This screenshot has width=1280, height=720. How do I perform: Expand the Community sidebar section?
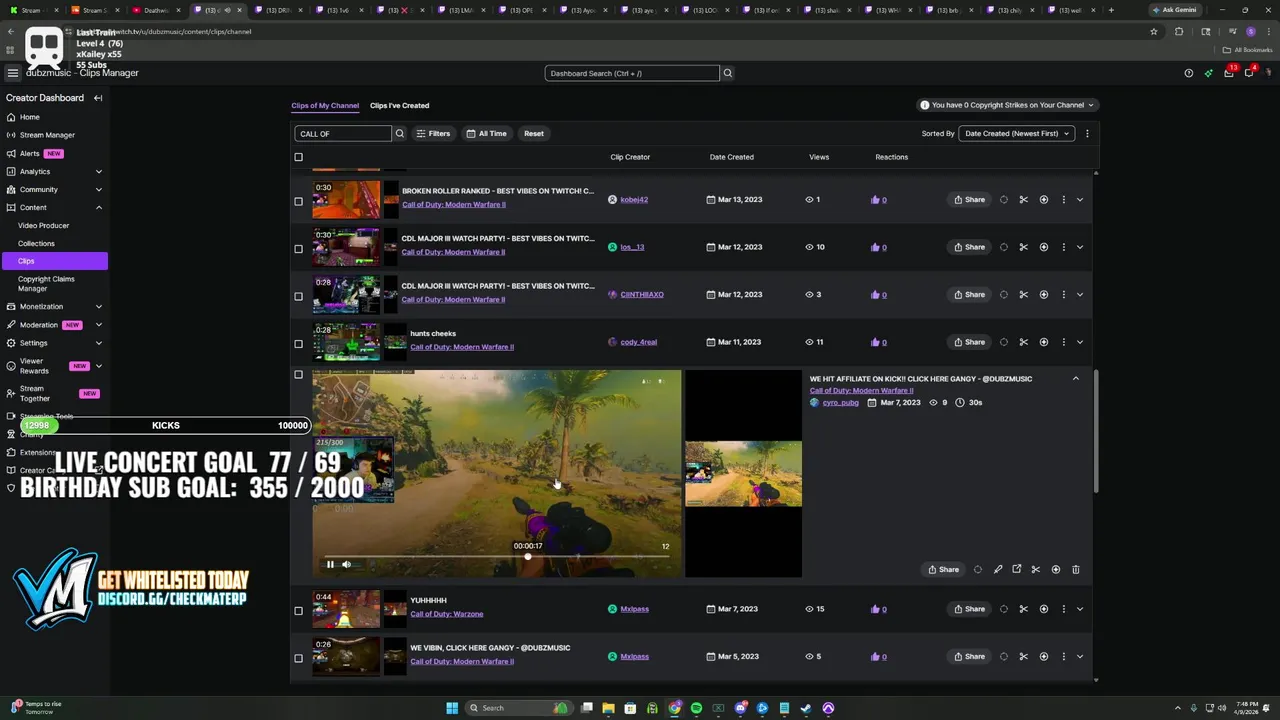(x=99, y=189)
